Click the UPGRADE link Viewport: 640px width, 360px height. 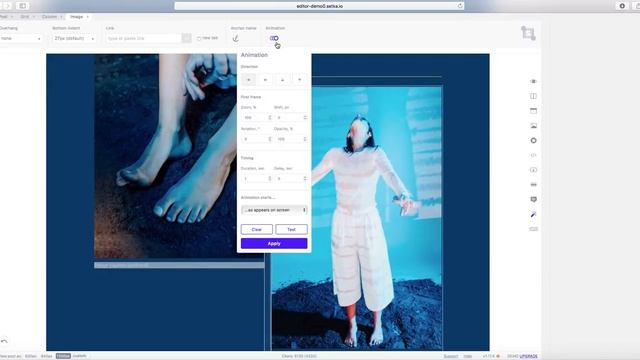(529, 356)
